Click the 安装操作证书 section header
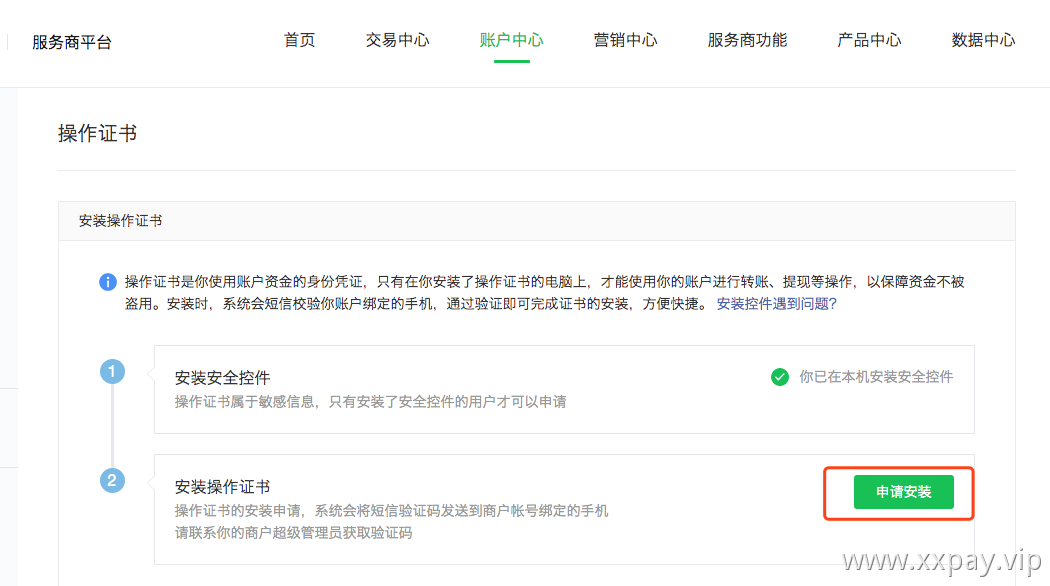 click(x=121, y=221)
